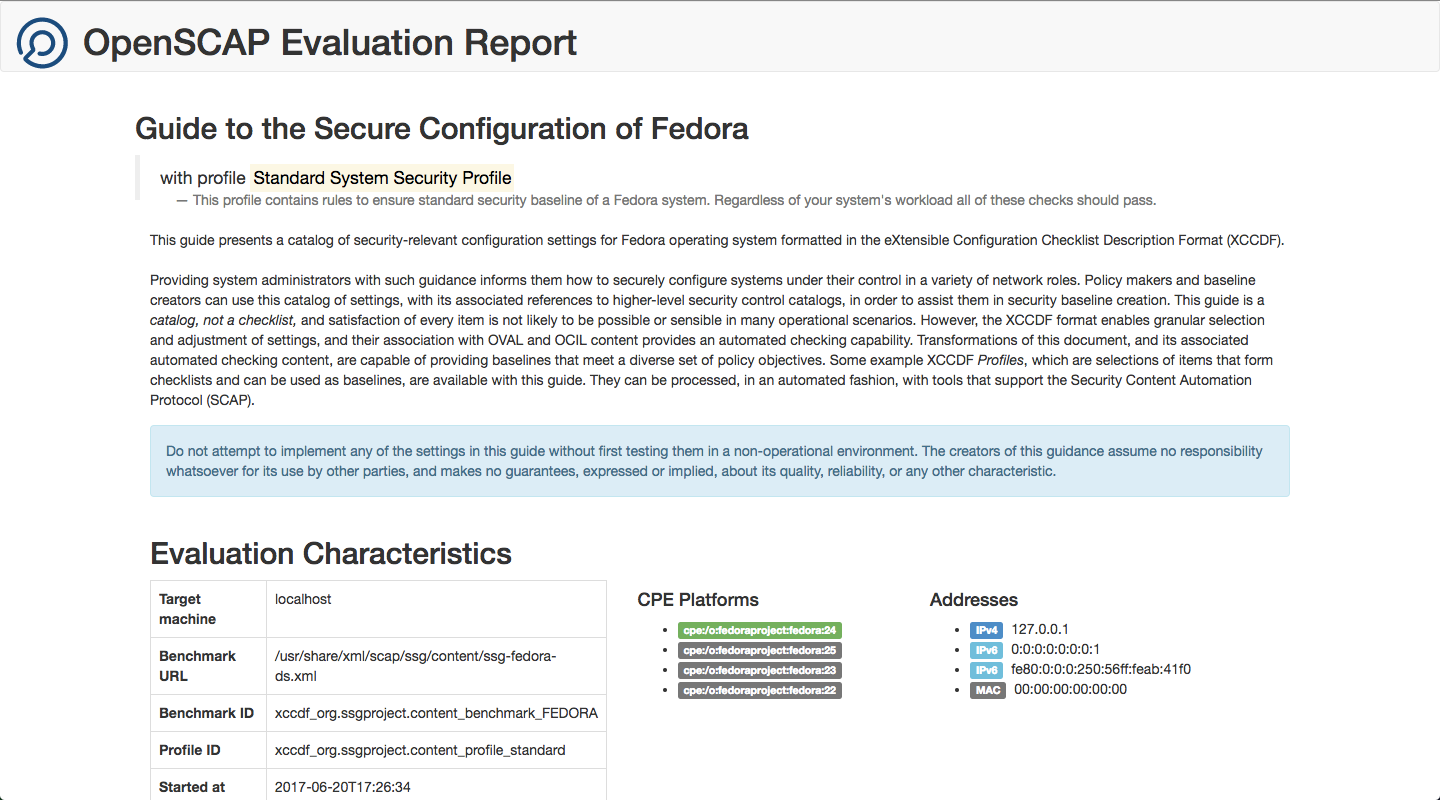Select the fedora:22 CPE platform badge
The image size is (1440, 800).
760,690
